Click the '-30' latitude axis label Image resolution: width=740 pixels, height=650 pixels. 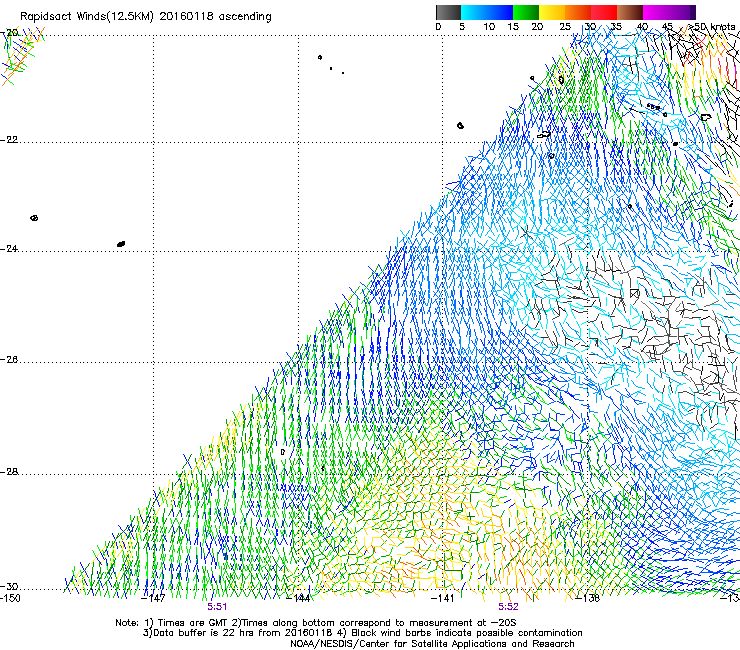coord(9,587)
